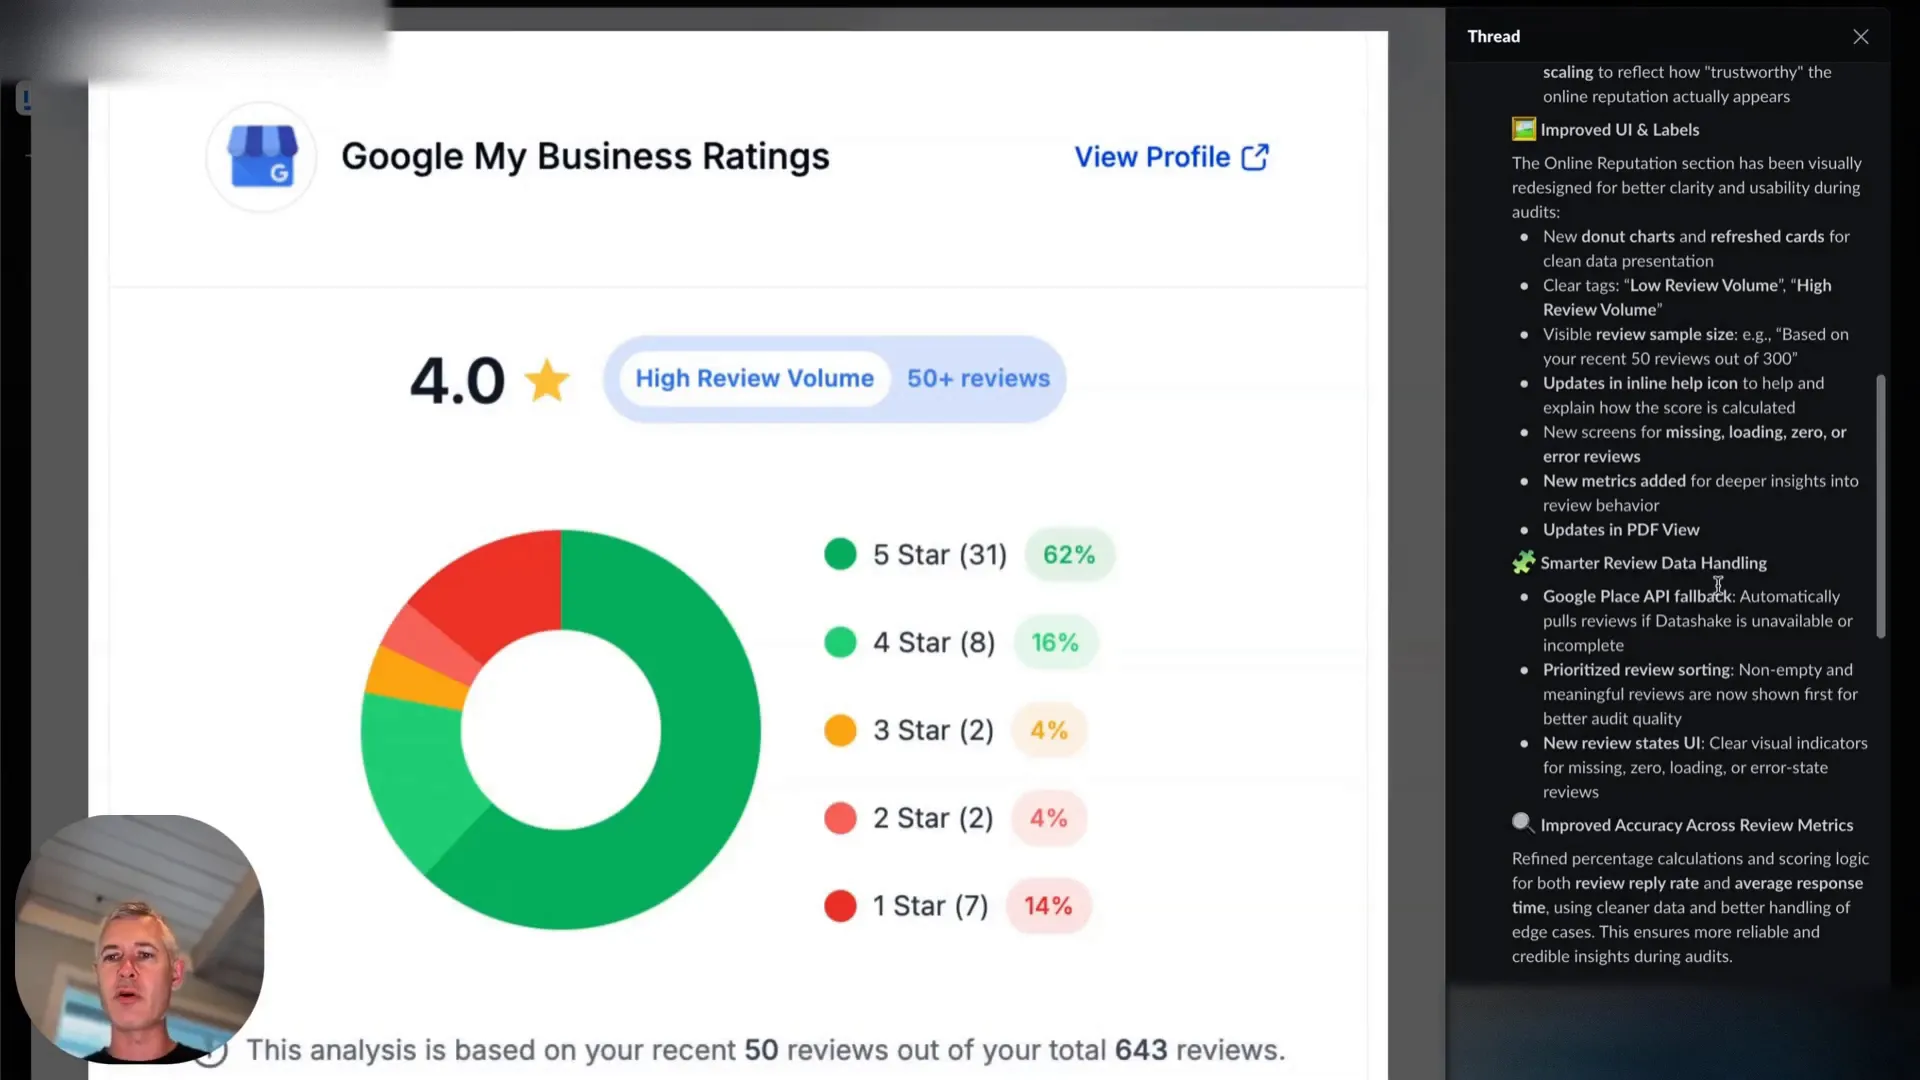Image resolution: width=1920 pixels, height=1080 pixels.
Task: Click the Google My Business store icon
Action: click(x=262, y=157)
